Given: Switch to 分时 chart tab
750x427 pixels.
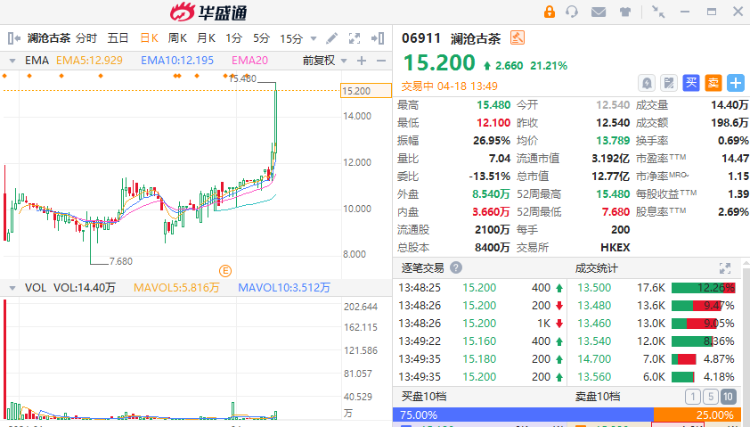Looking at the screenshot, I should tap(87, 38).
